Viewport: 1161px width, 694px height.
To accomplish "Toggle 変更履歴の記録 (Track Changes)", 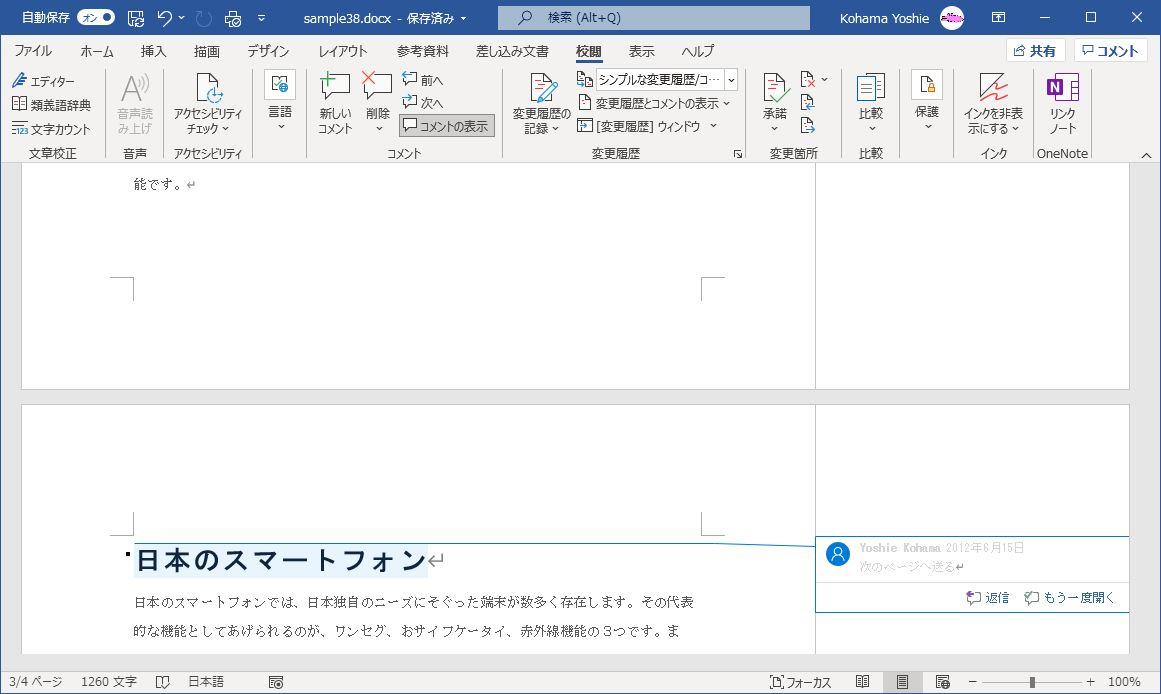I will pos(538,103).
